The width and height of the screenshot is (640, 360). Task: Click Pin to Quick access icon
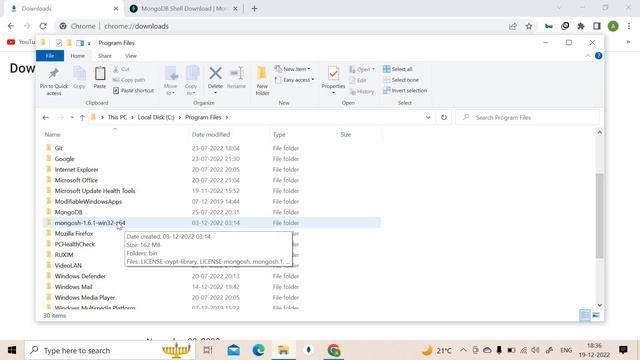53,74
